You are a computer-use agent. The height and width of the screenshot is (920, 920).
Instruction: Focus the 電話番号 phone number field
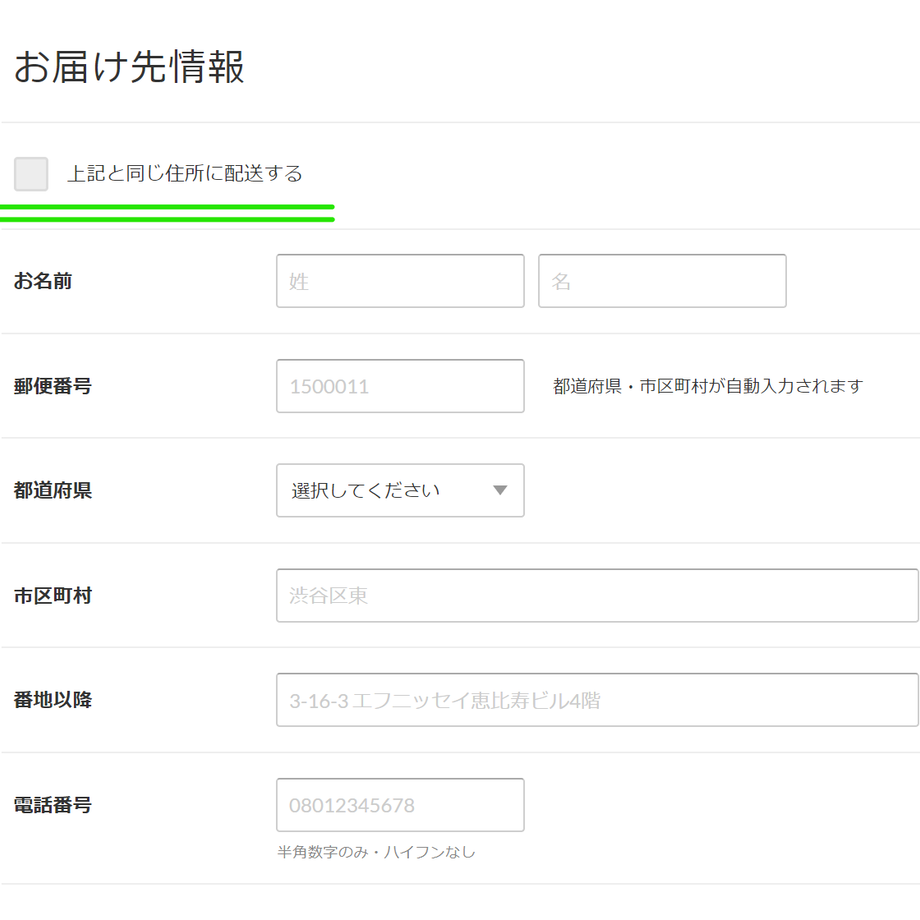400,805
